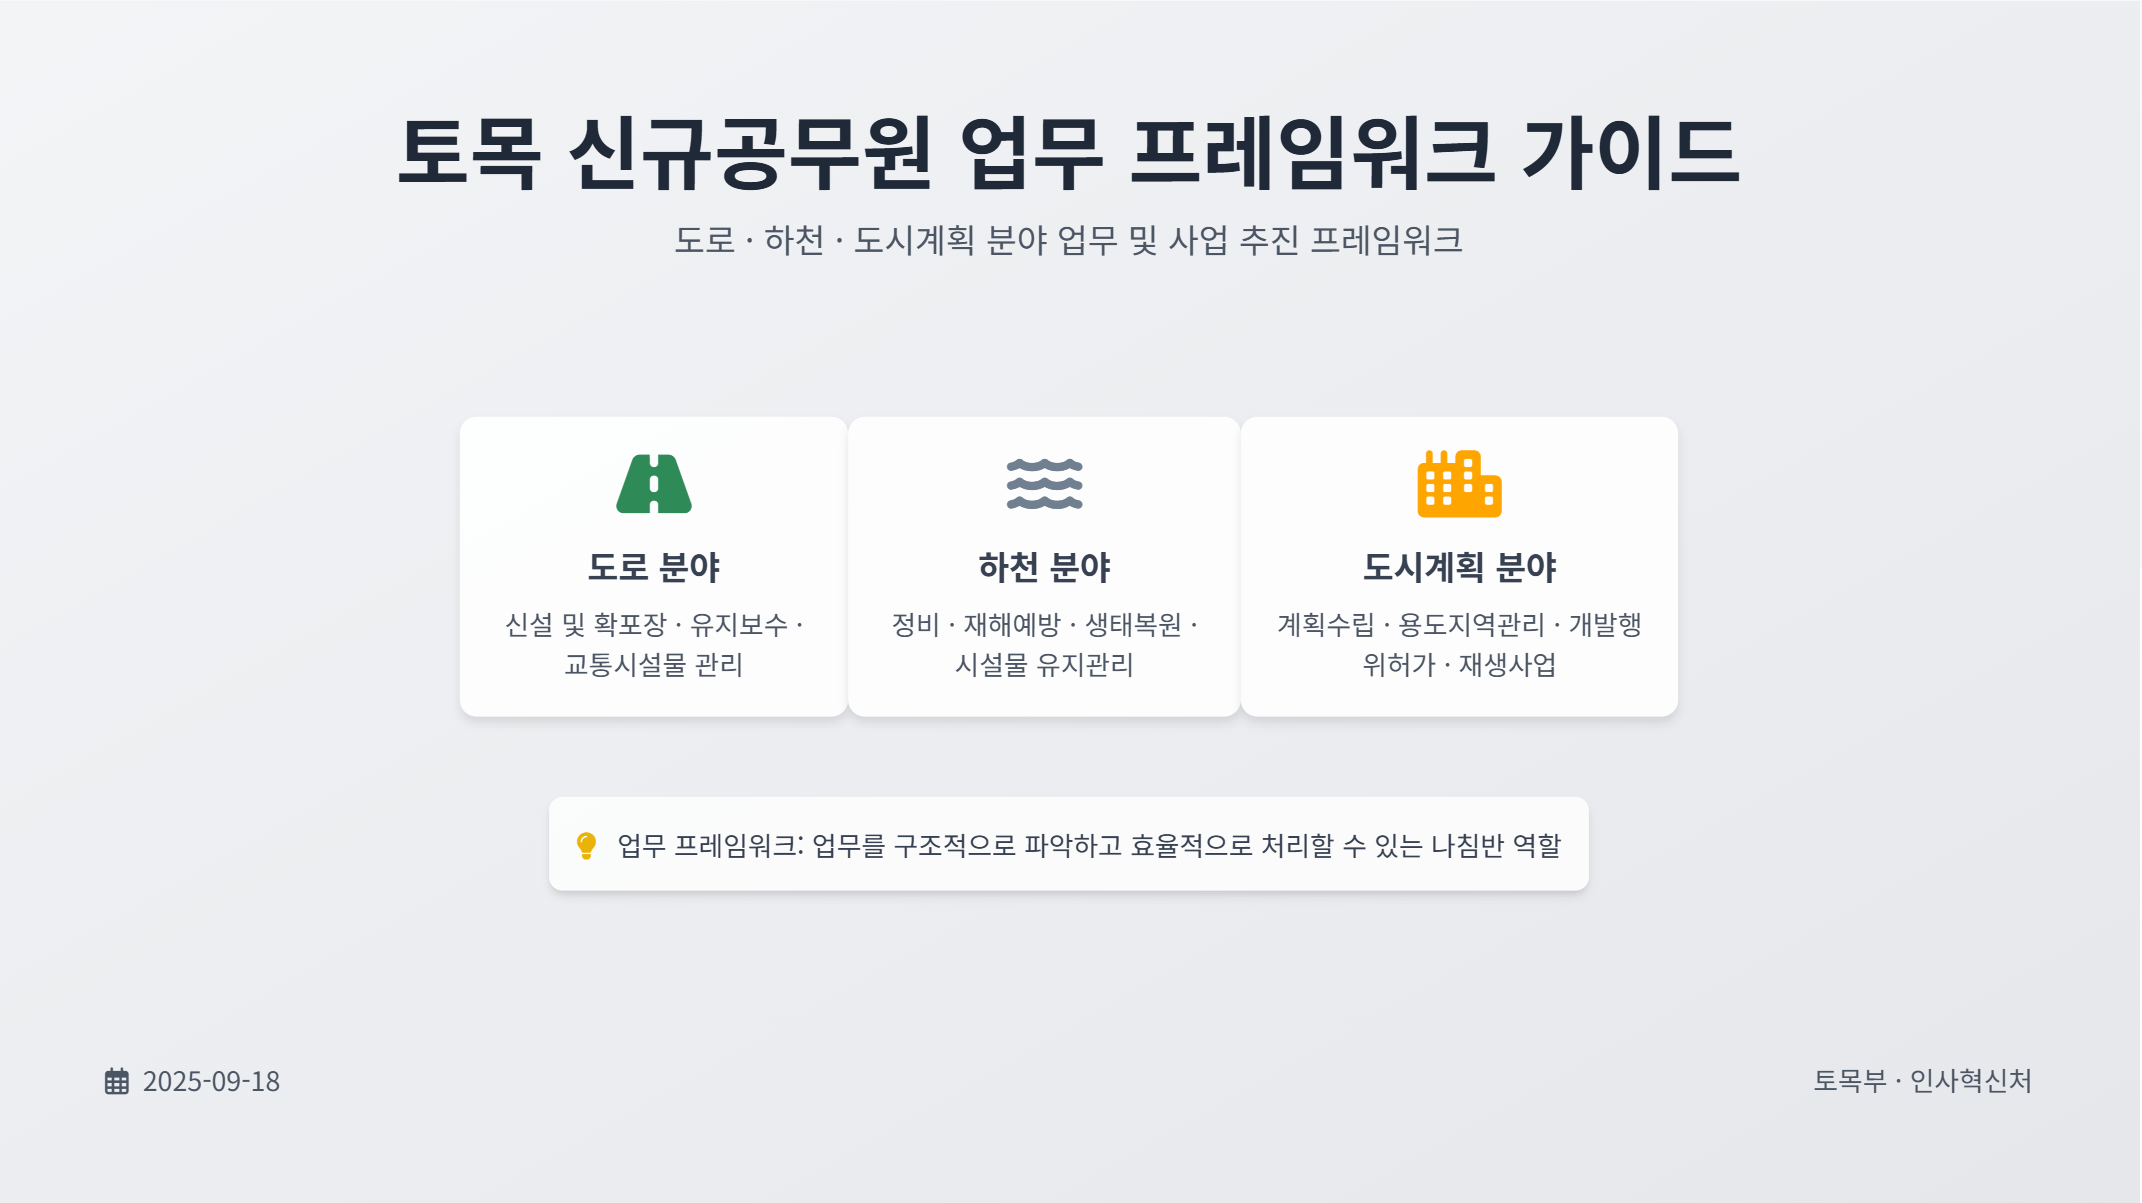This screenshot has width=2142, height=1203.
Task: Click the calendar icon beside the date
Action: pos(117,1081)
